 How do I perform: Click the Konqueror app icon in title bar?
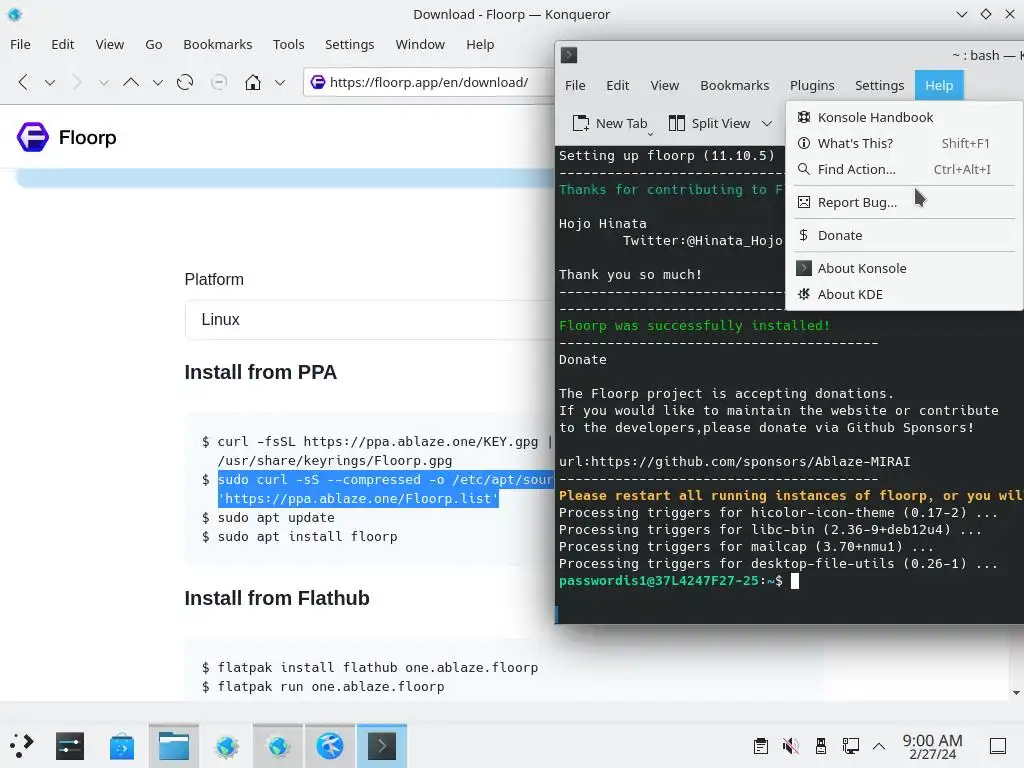[14, 14]
